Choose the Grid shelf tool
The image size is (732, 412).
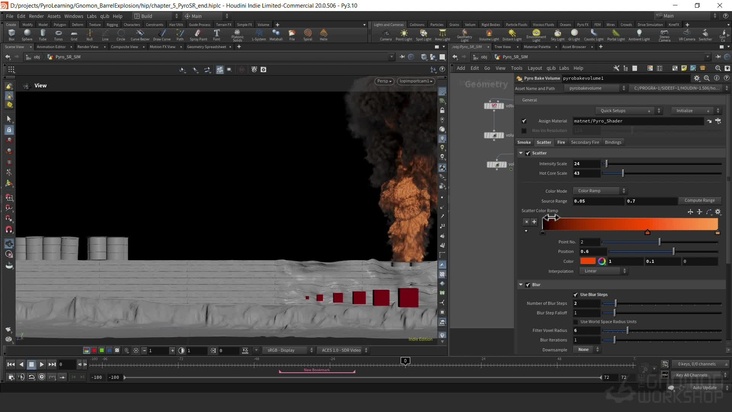(x=74, y=35)
